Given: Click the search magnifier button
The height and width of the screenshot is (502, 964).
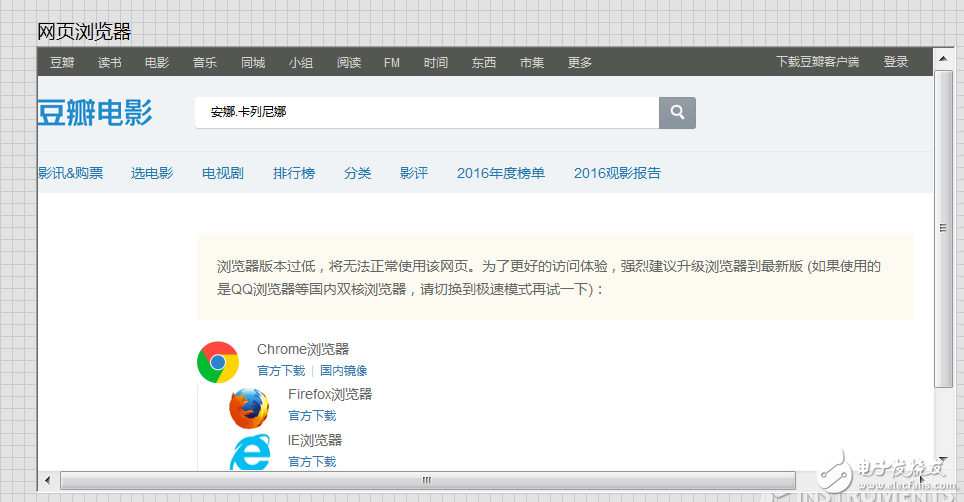Looking at the screenshot, I should point(677,112).
